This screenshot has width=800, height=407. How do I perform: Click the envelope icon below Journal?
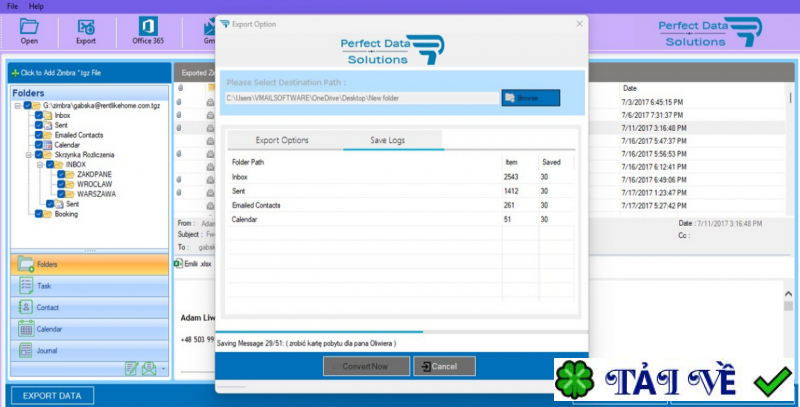pyautogui.click(x=149, y=368)
